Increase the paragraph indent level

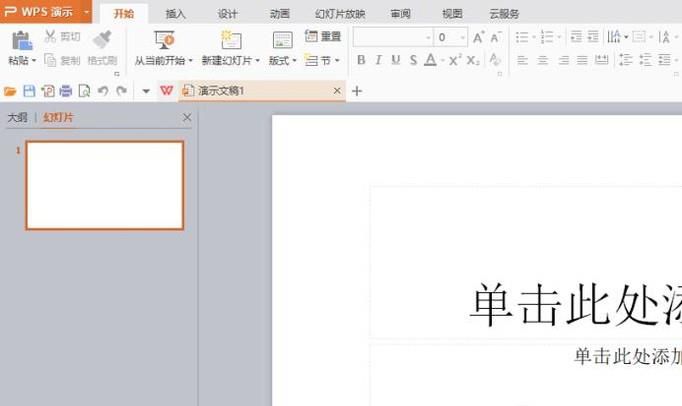point(593,37)
